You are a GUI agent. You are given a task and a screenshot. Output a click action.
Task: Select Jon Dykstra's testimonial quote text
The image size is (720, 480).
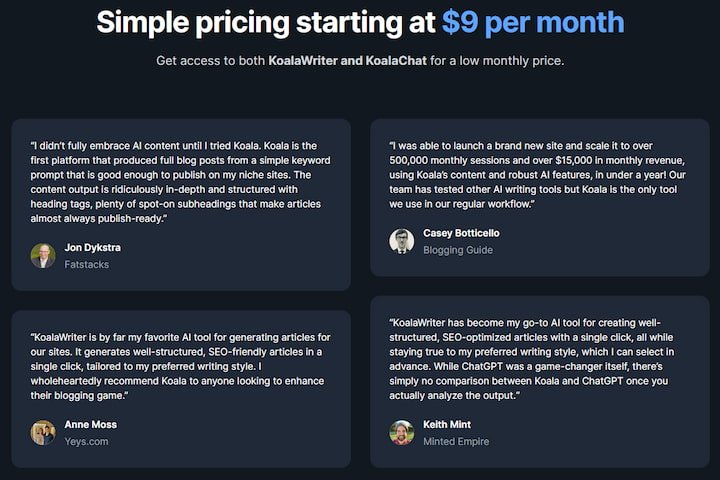point(180,182)
